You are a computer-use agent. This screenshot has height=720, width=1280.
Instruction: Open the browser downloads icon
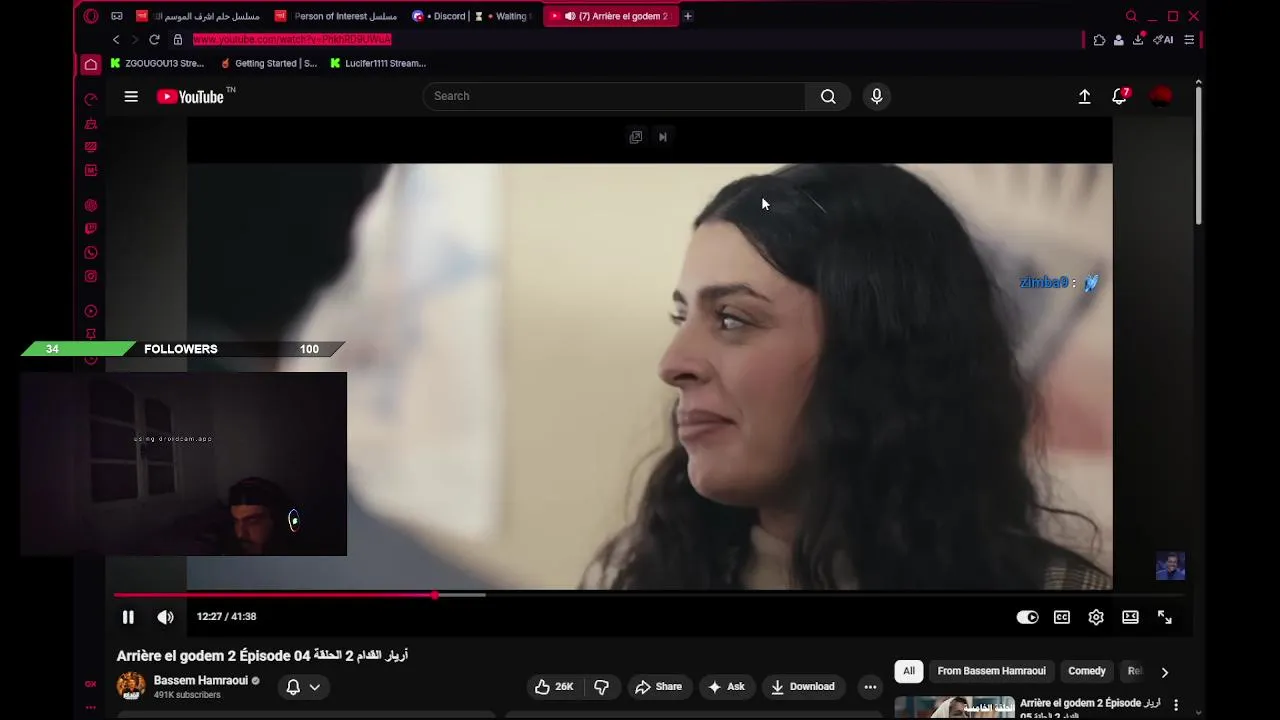tap(1138, 40)
